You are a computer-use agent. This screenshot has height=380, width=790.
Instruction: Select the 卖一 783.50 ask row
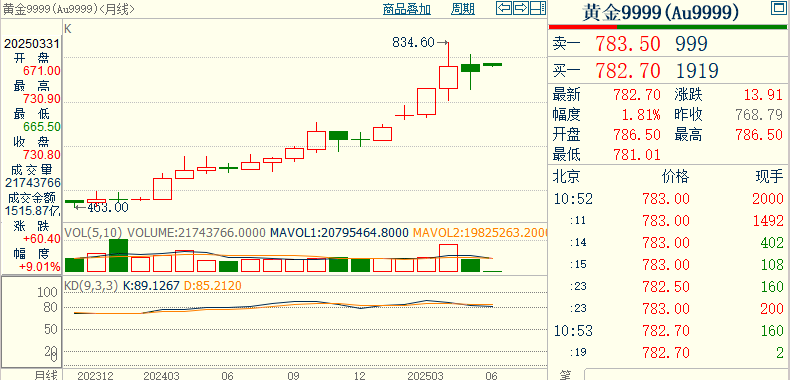669,44
